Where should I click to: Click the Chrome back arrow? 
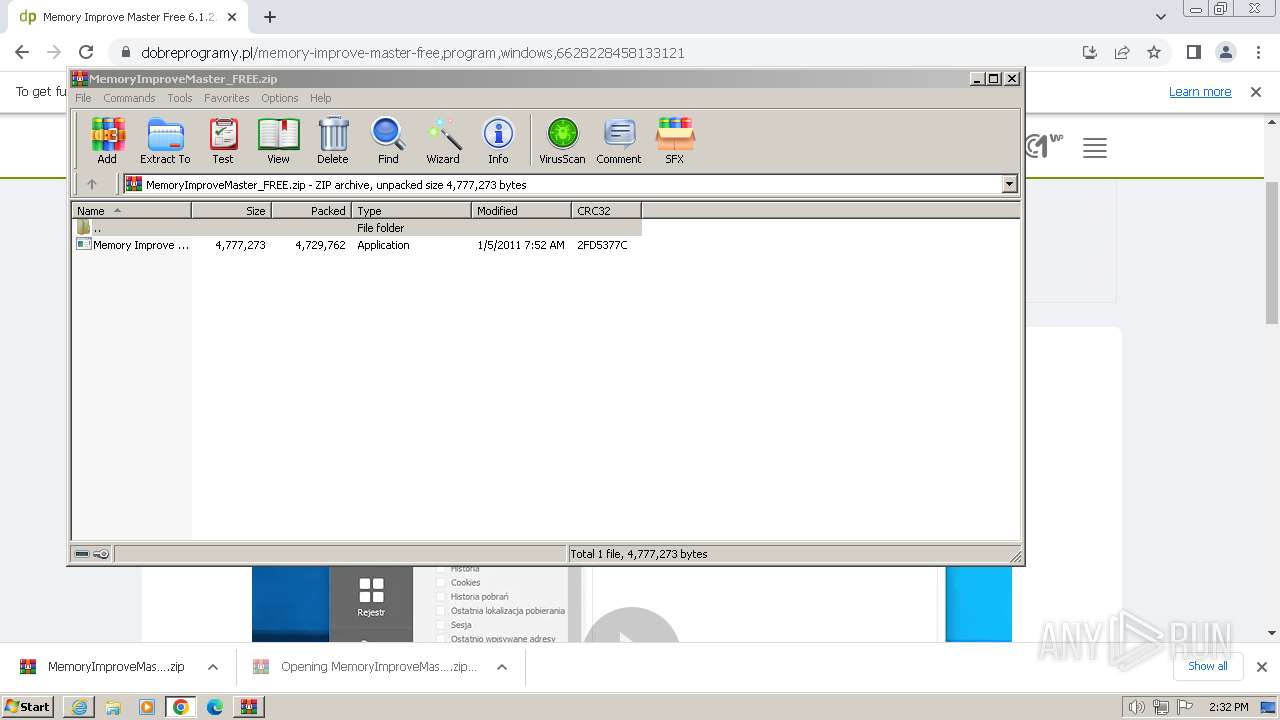click(x=22, y=52)
